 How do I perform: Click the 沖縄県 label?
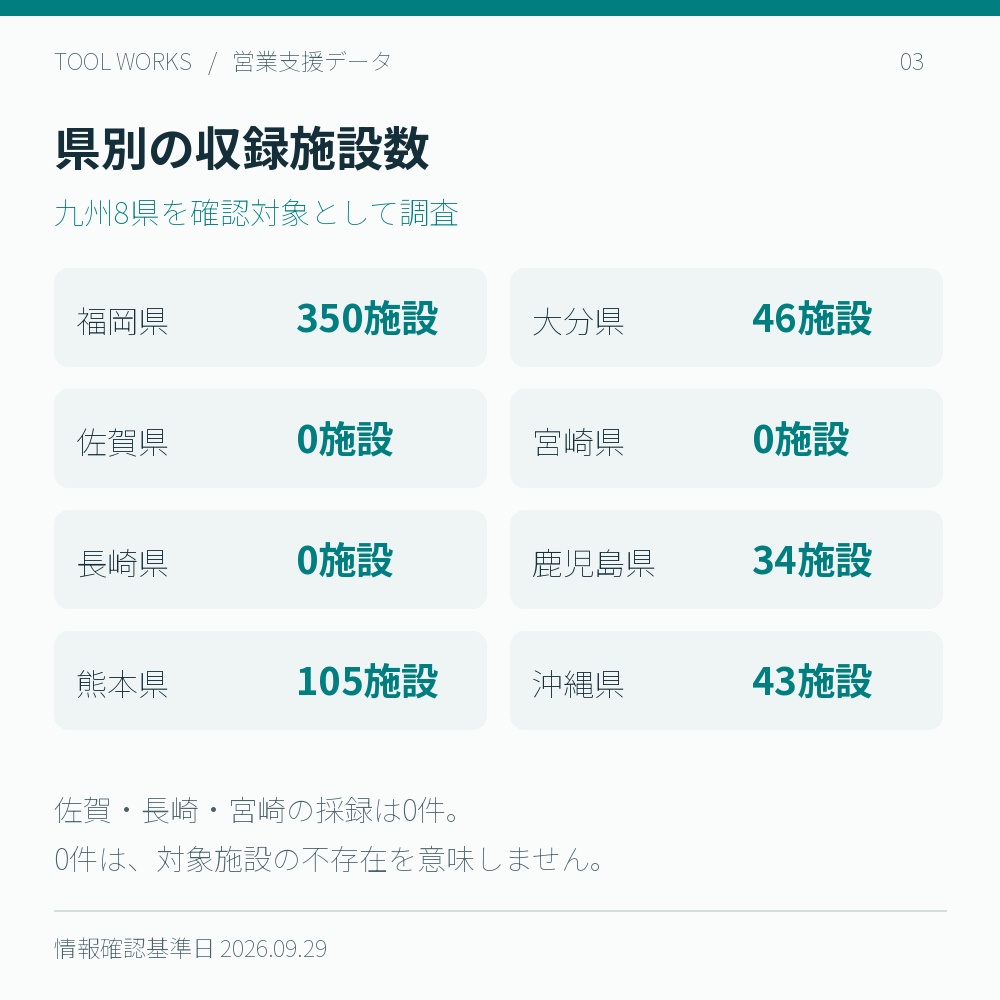pyautogui.click(x=578, y=684)
